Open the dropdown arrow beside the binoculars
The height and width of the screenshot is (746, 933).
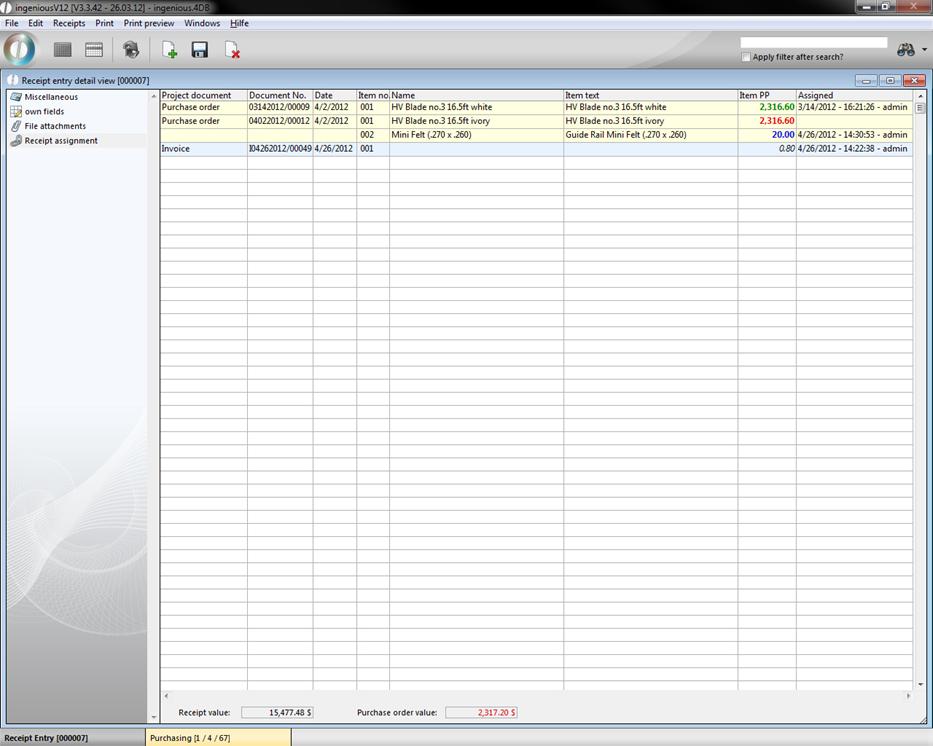[925, 50]
